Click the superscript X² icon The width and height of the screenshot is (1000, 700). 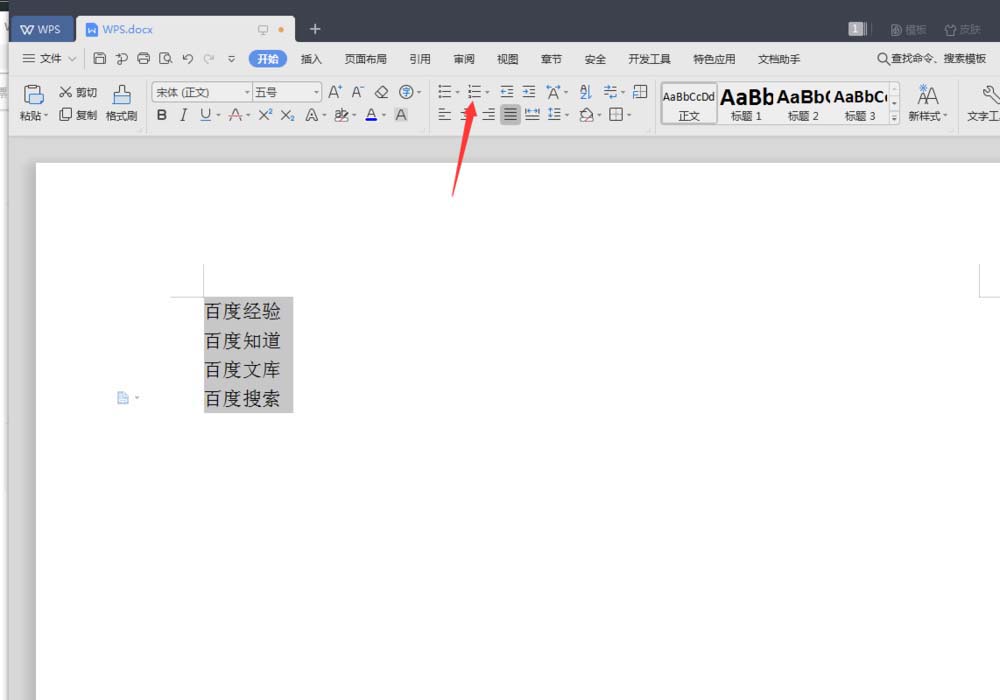265,116
